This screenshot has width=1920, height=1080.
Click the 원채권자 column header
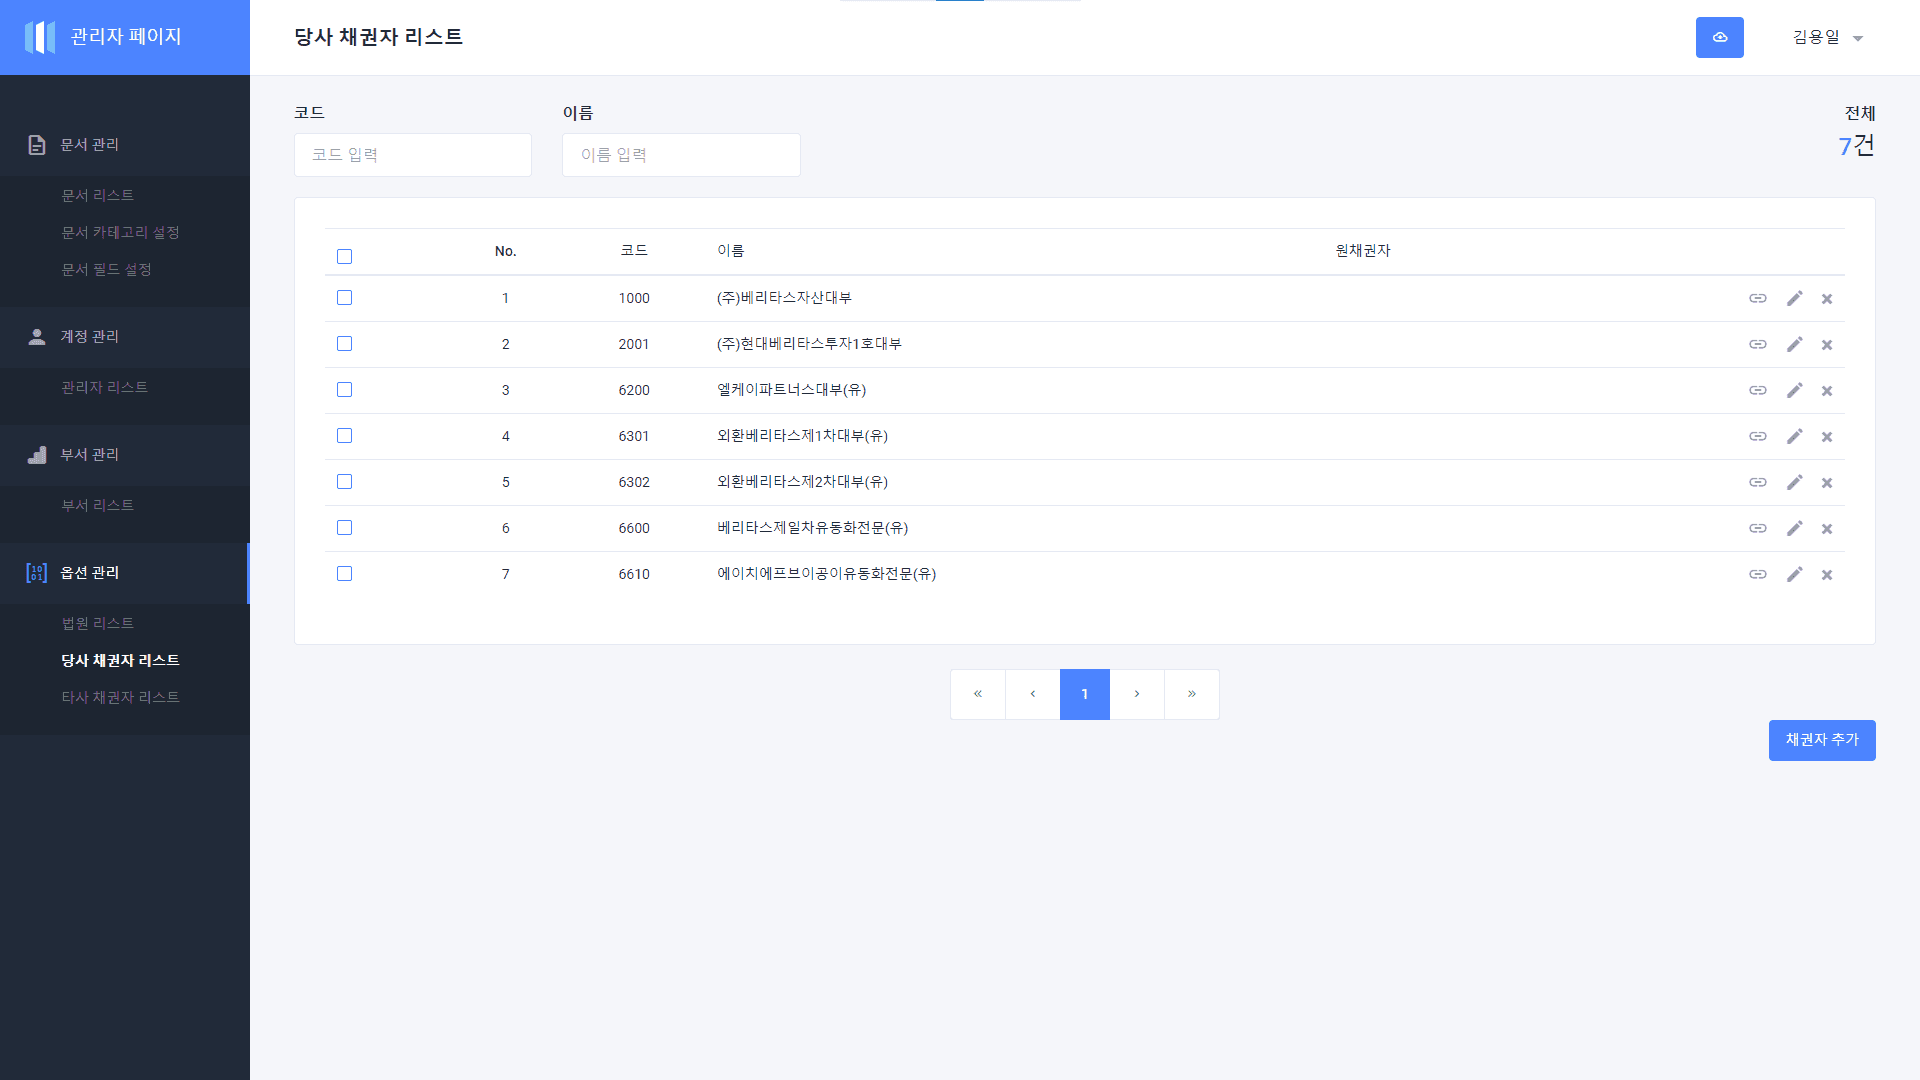(x=1363, y=251)
